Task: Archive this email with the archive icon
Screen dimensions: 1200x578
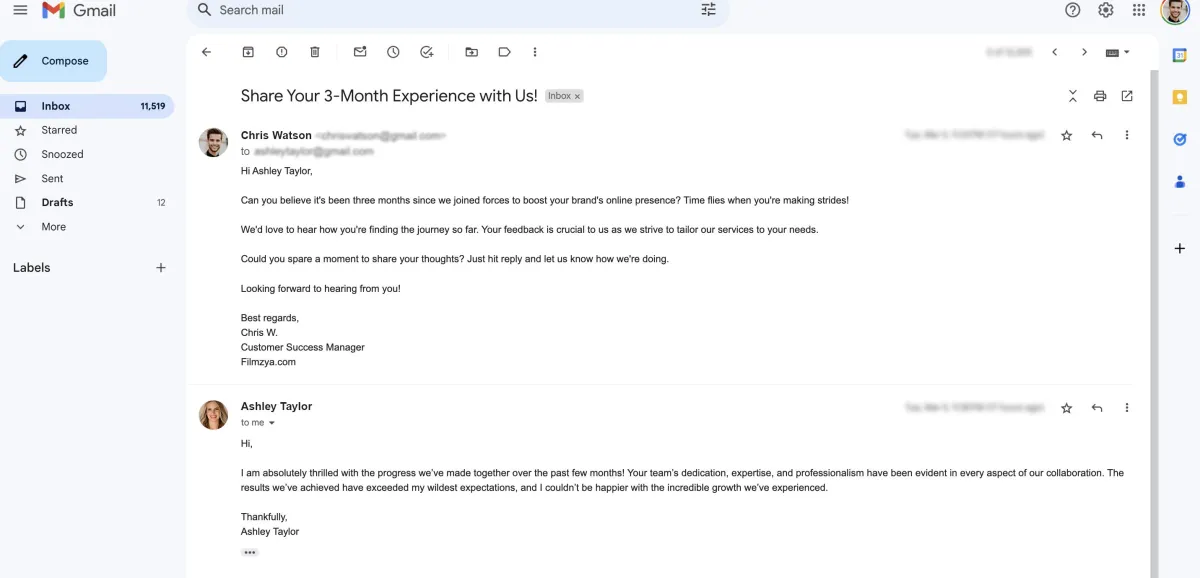Action: click(248, 52)
